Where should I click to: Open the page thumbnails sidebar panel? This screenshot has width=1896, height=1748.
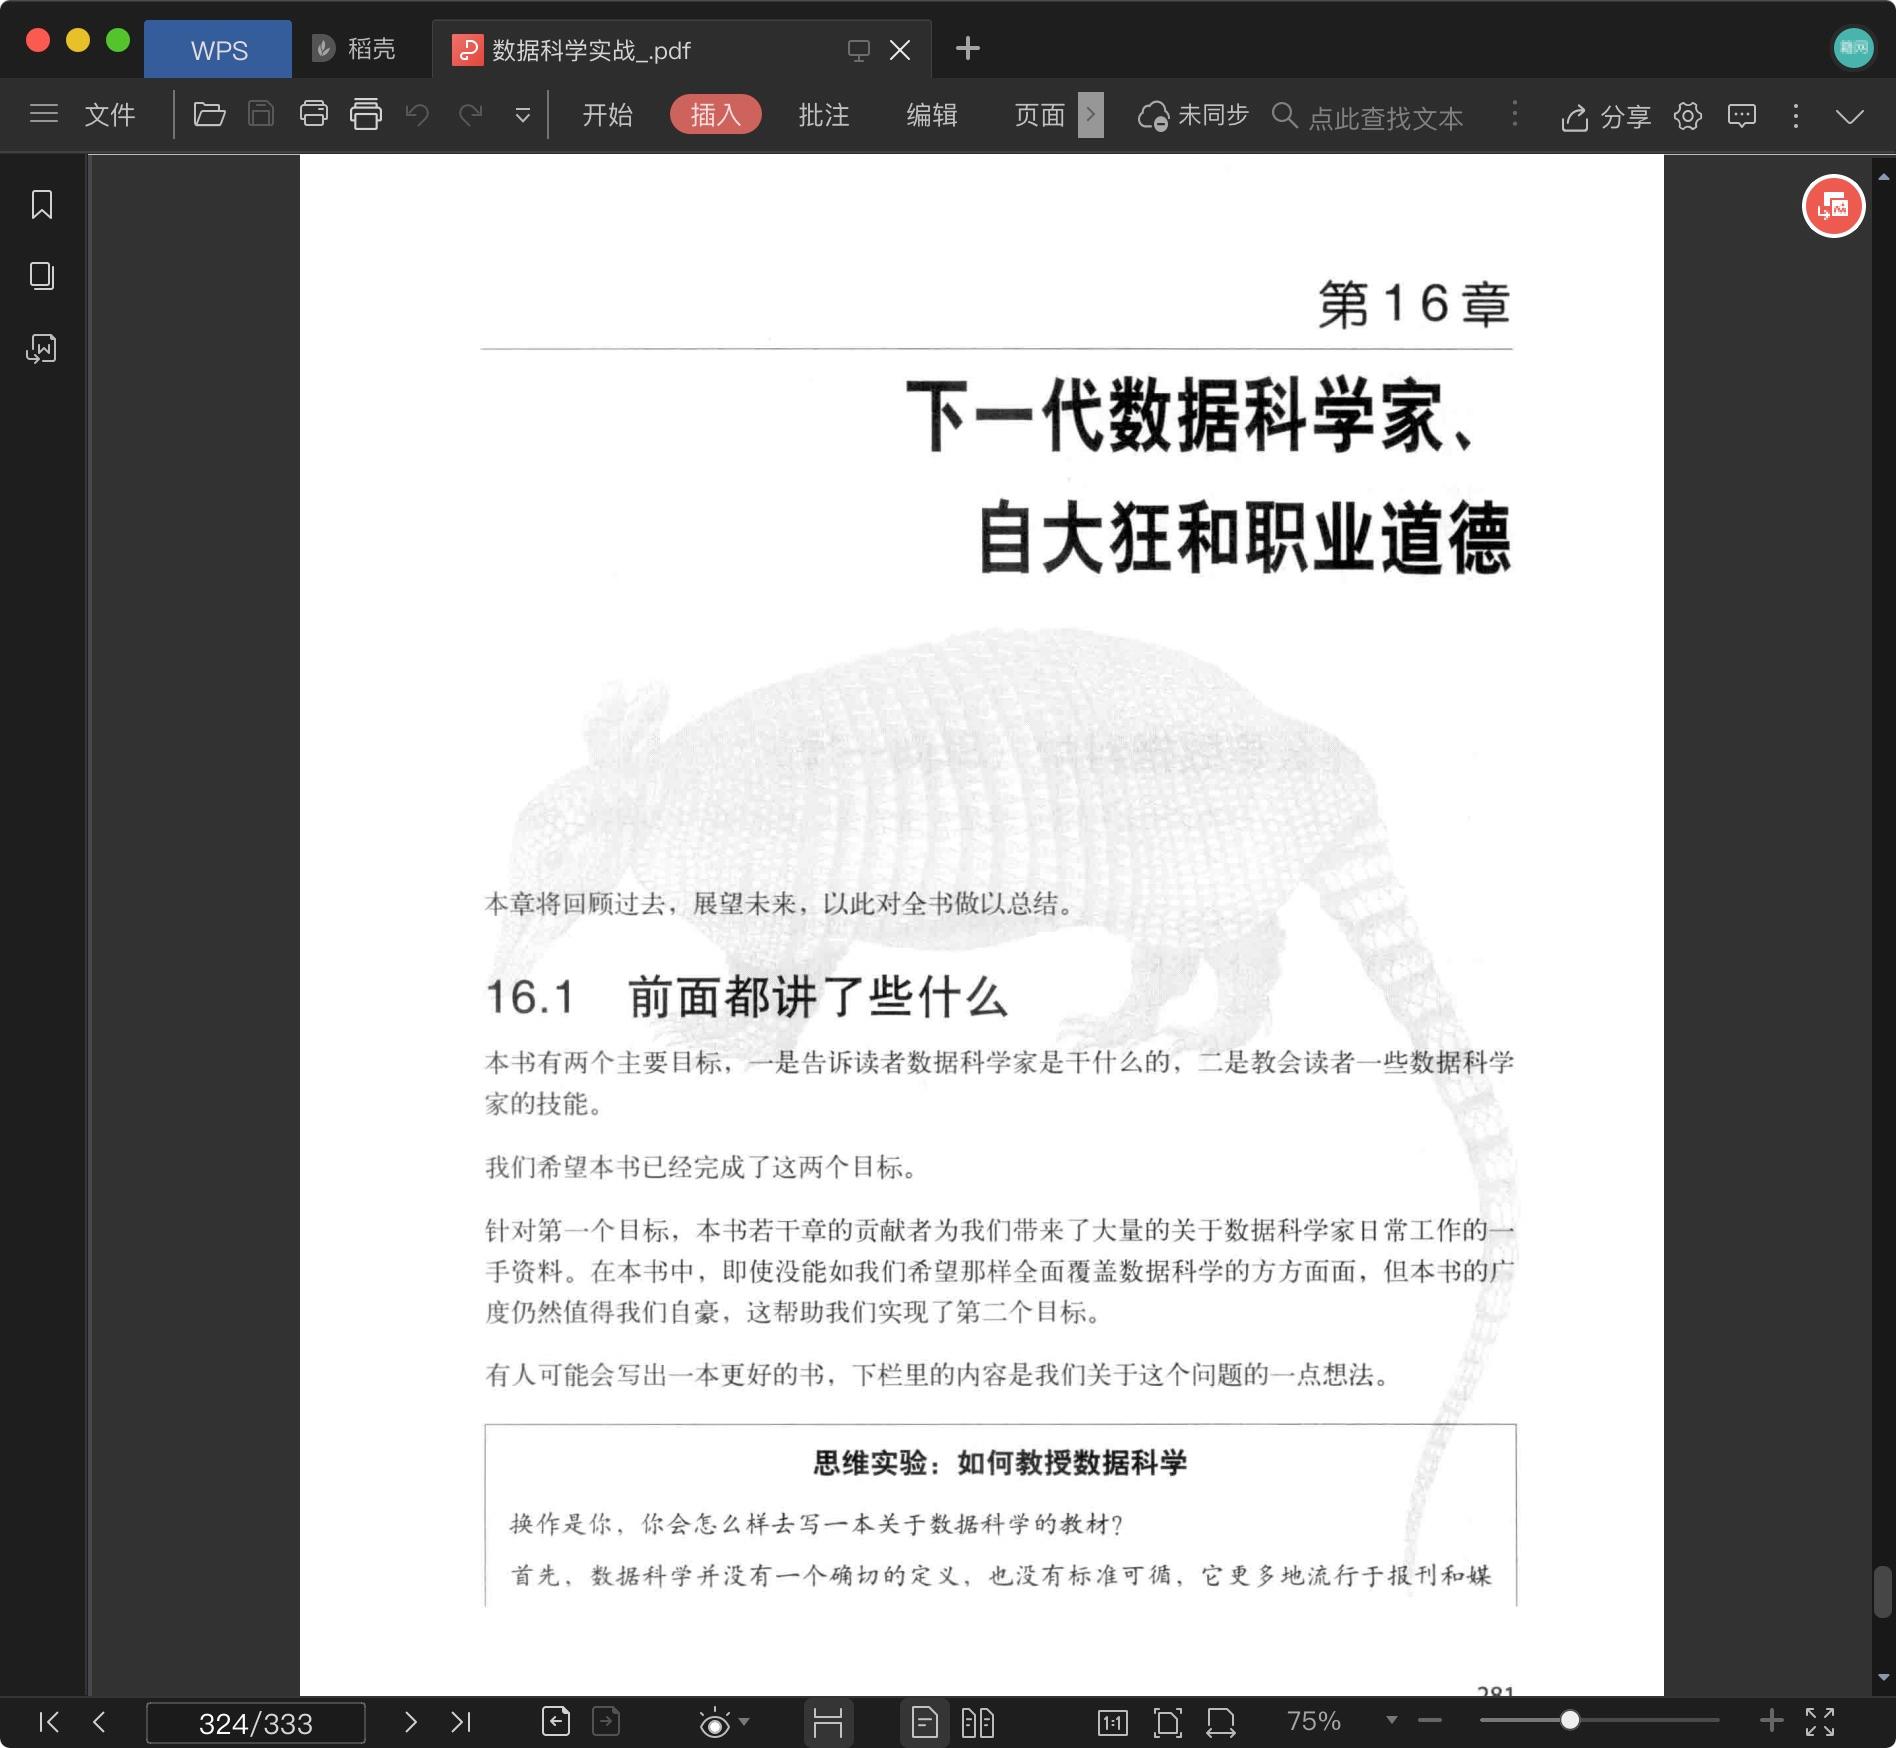pos(42,276)
